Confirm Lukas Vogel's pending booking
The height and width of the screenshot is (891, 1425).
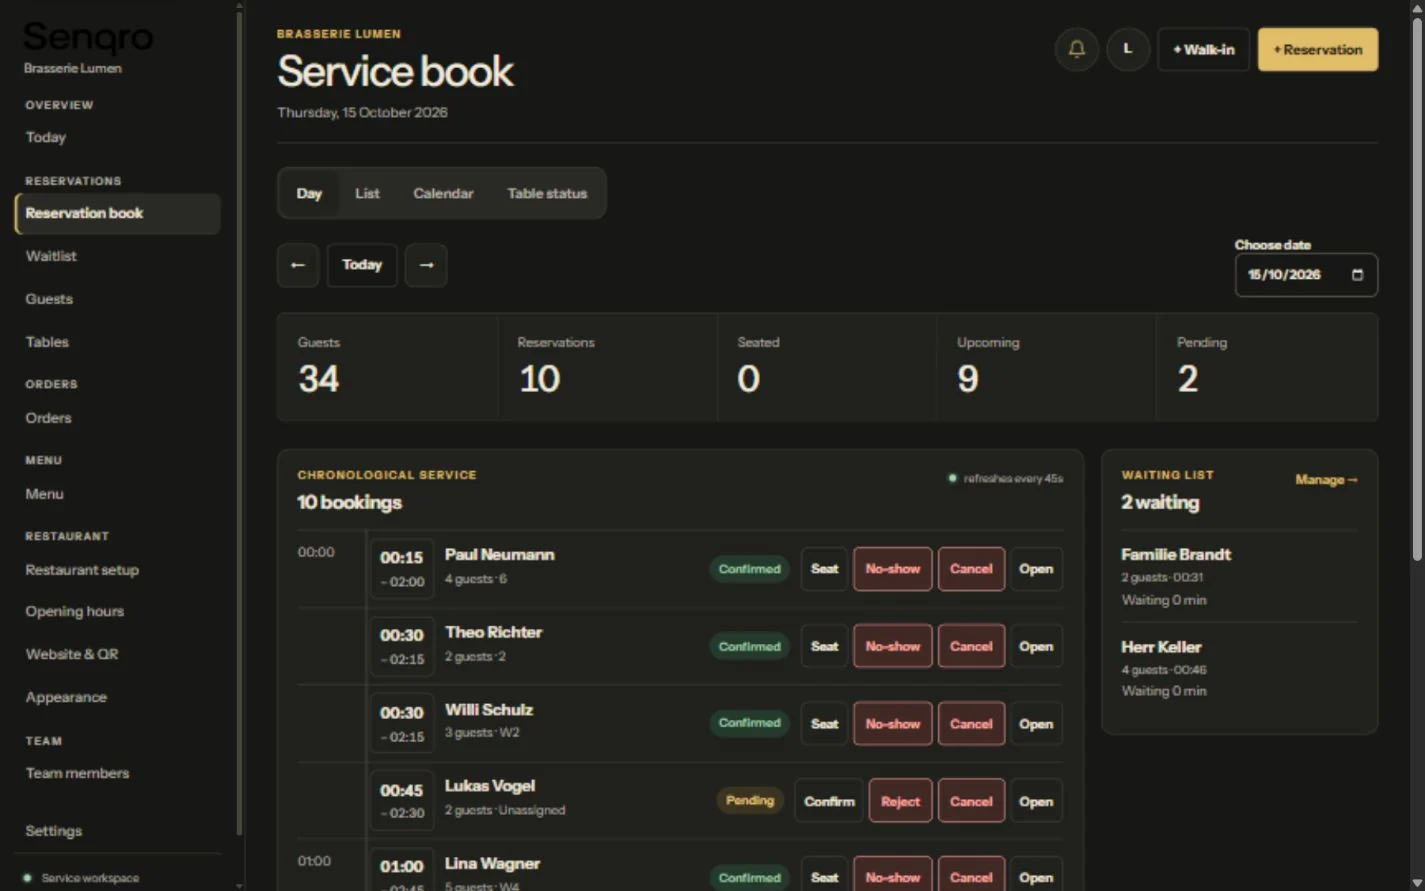click(829, 801)
